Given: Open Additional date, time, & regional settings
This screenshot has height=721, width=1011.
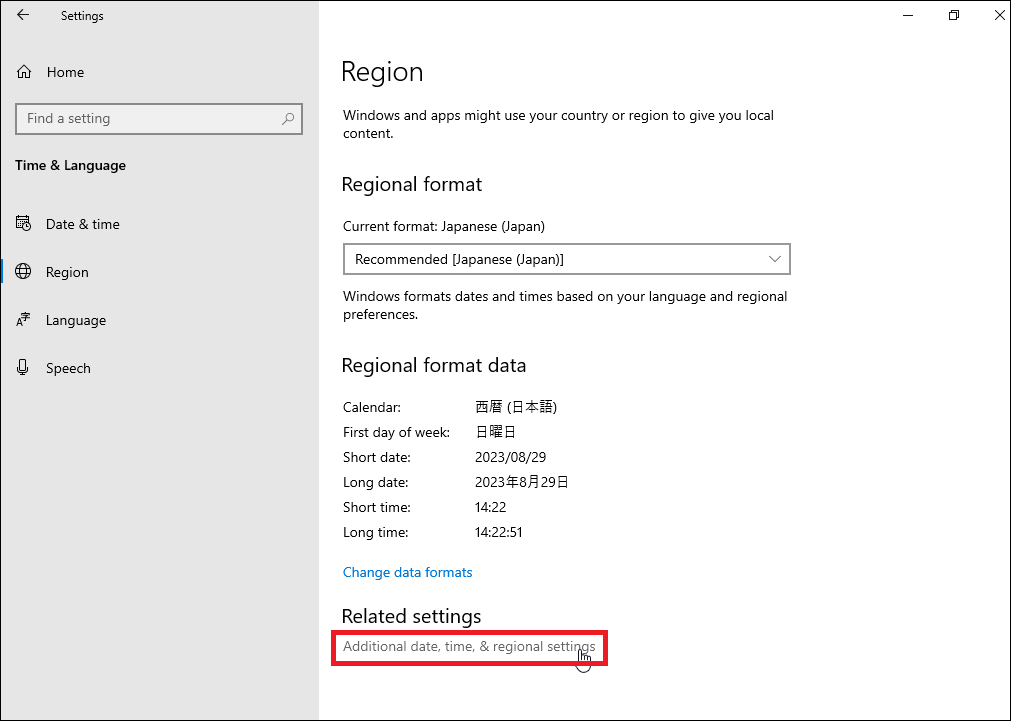Looking at the screenshot, I should 468,646.
